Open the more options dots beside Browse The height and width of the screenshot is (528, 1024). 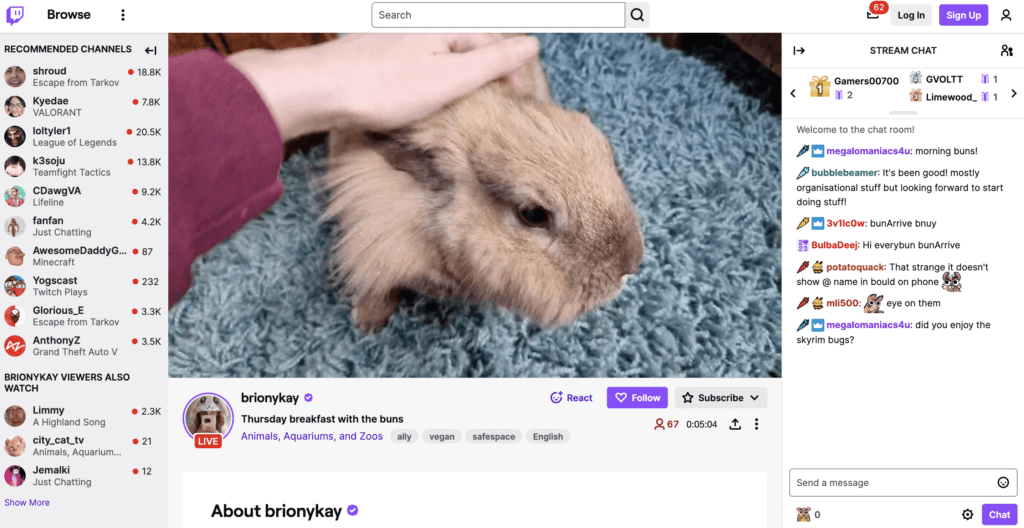[123, 15]
